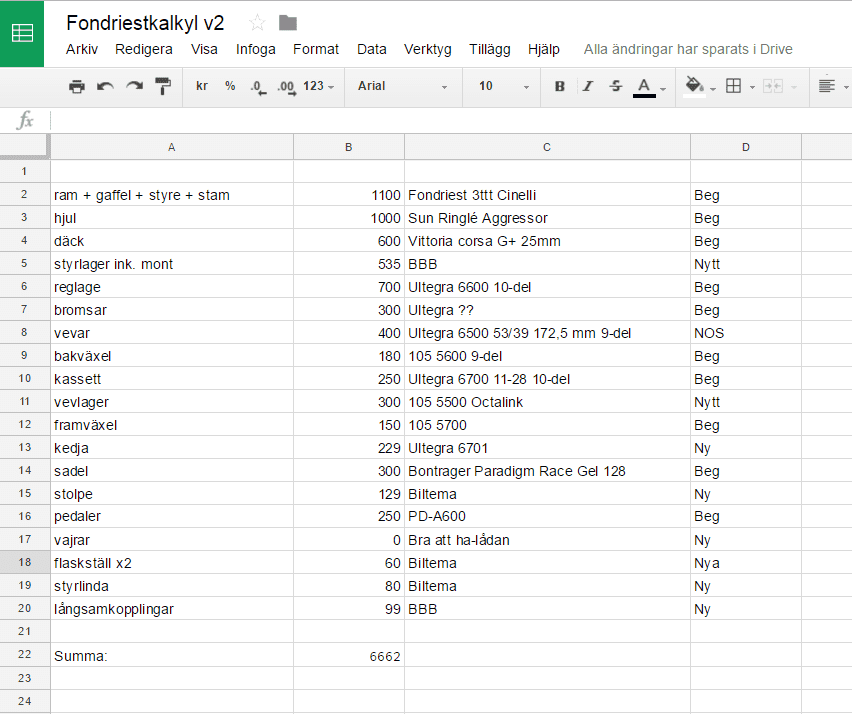
Task: Select column D header
Action: click(x=746, y=147)
